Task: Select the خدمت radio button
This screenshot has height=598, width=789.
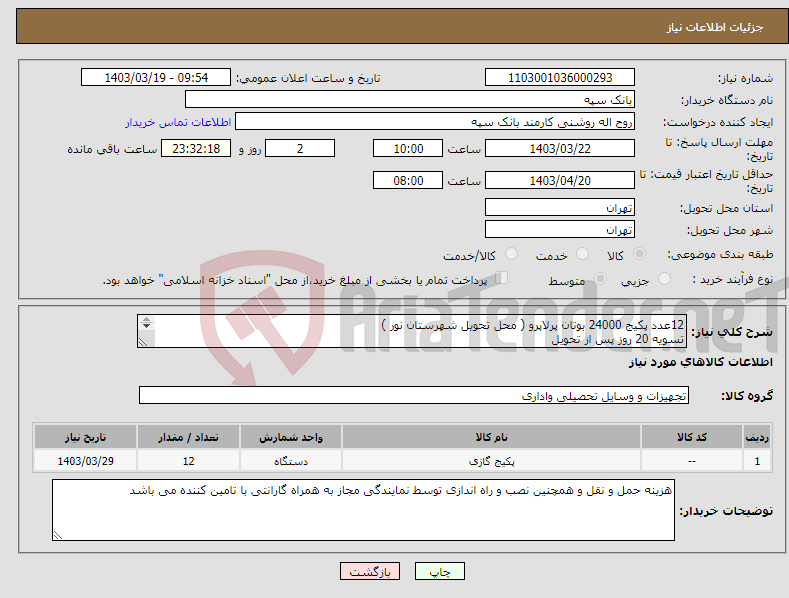Action: point(582,254)
